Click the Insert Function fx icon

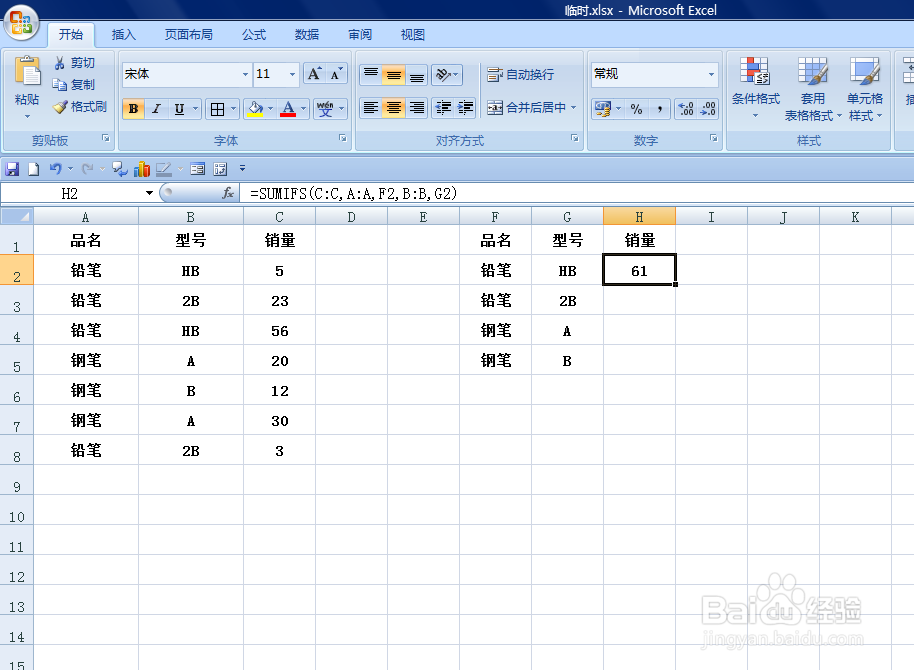[x=227, y=193]
